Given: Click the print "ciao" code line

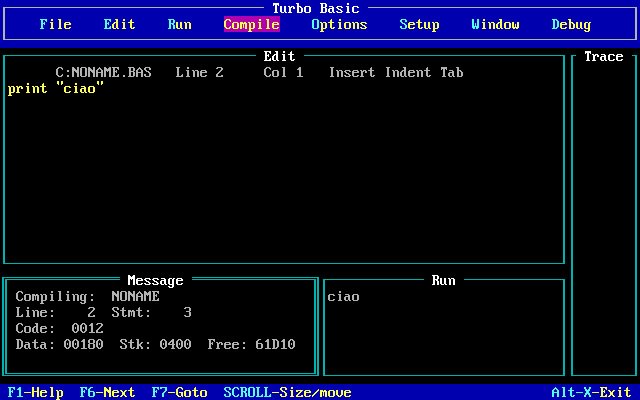Looking at the screenshot, I should 56,89.
